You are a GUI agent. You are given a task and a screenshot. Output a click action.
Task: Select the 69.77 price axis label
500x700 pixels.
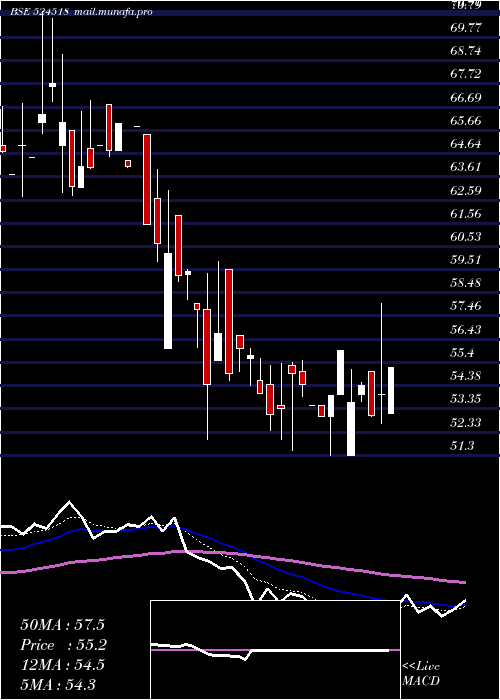coord(466,28)
